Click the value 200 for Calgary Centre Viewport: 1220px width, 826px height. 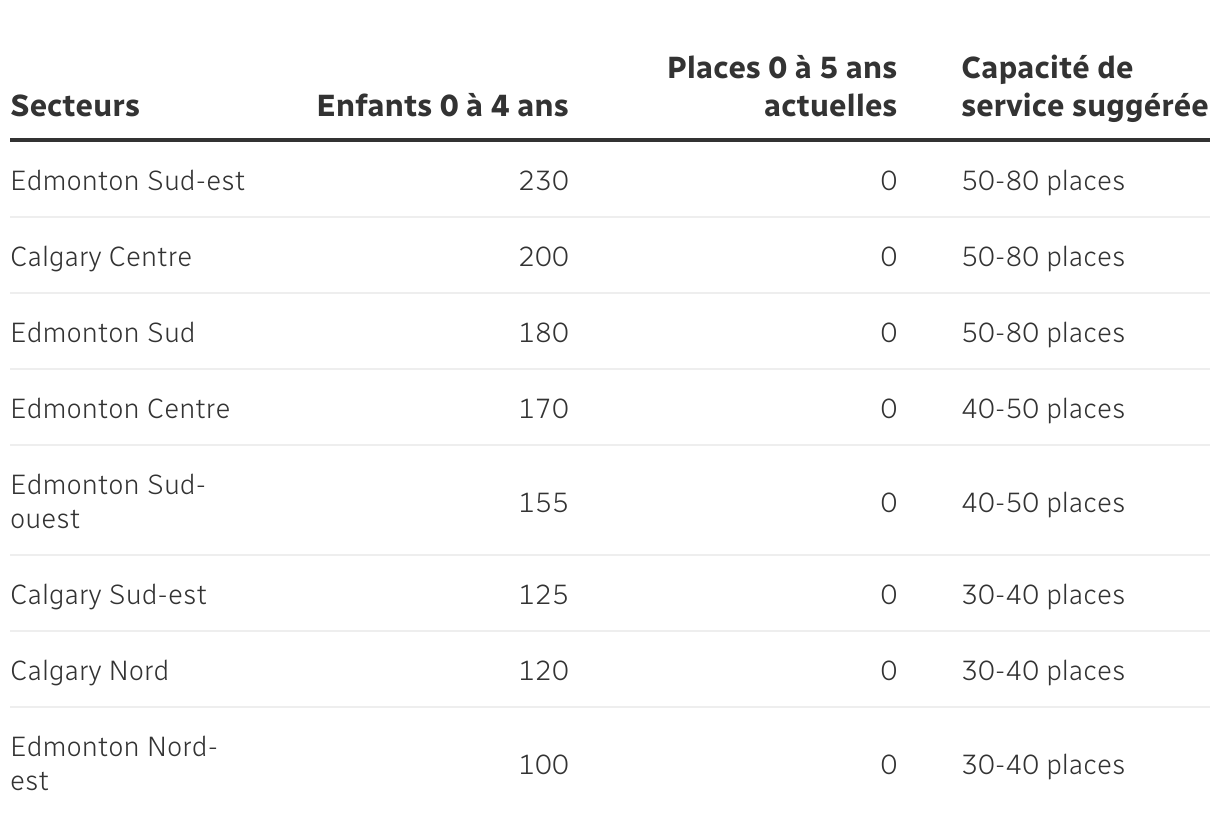(543, 257)
